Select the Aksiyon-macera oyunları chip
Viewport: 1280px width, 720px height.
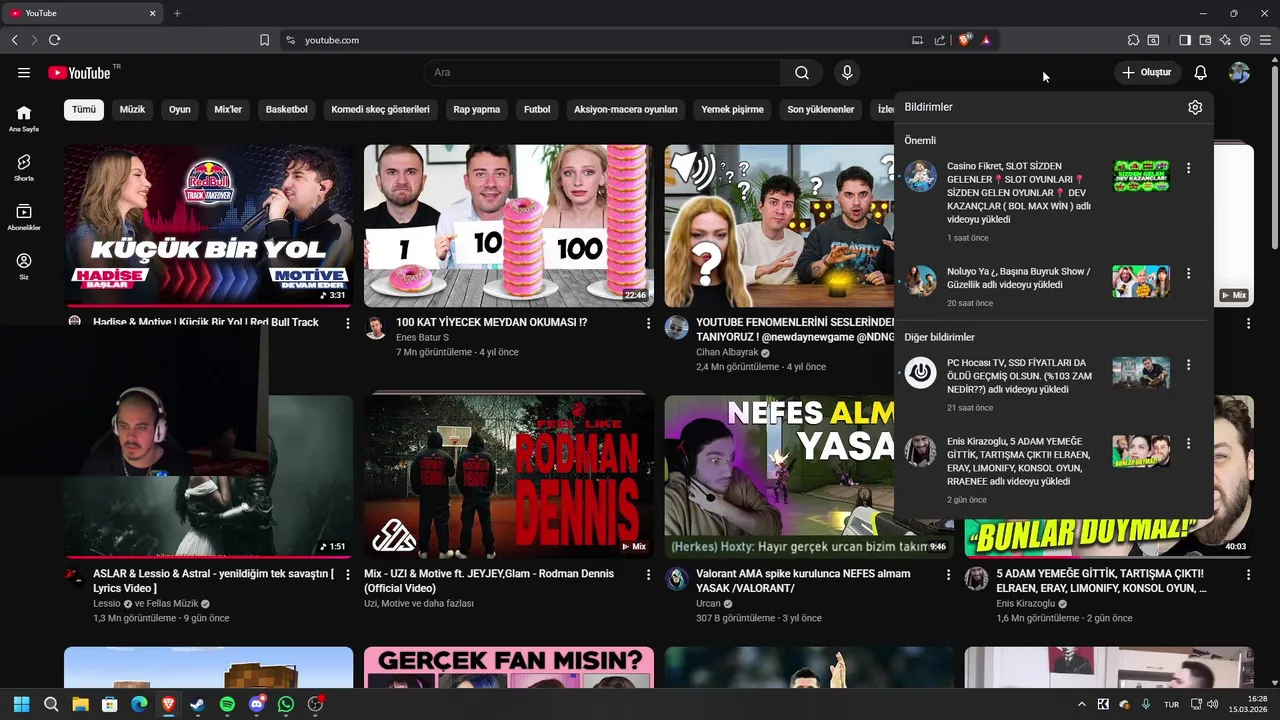click(x=626, y=109)
